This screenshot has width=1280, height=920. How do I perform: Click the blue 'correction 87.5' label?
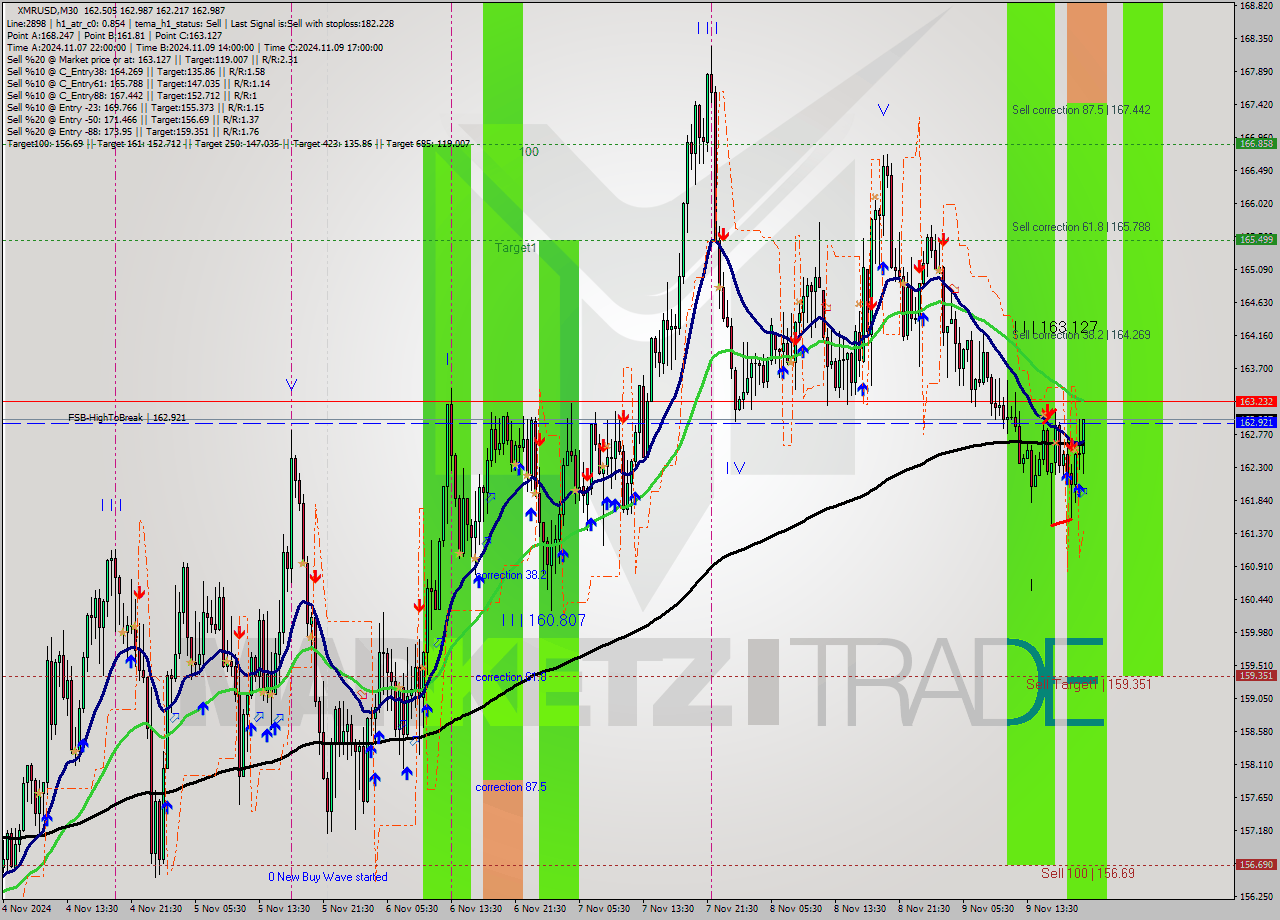click(511, 787)
